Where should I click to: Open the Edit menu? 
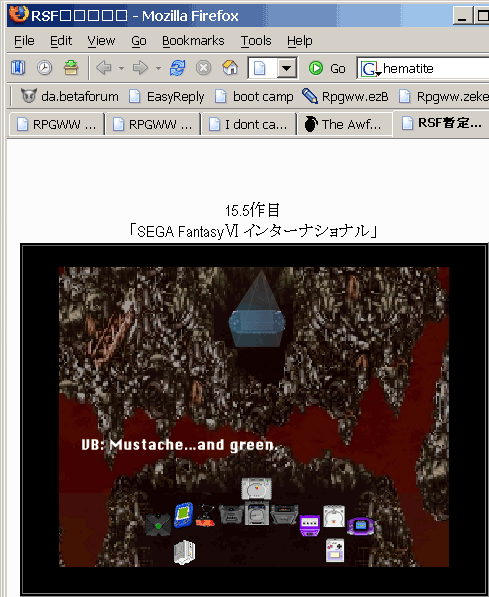[x=61, y=40]
